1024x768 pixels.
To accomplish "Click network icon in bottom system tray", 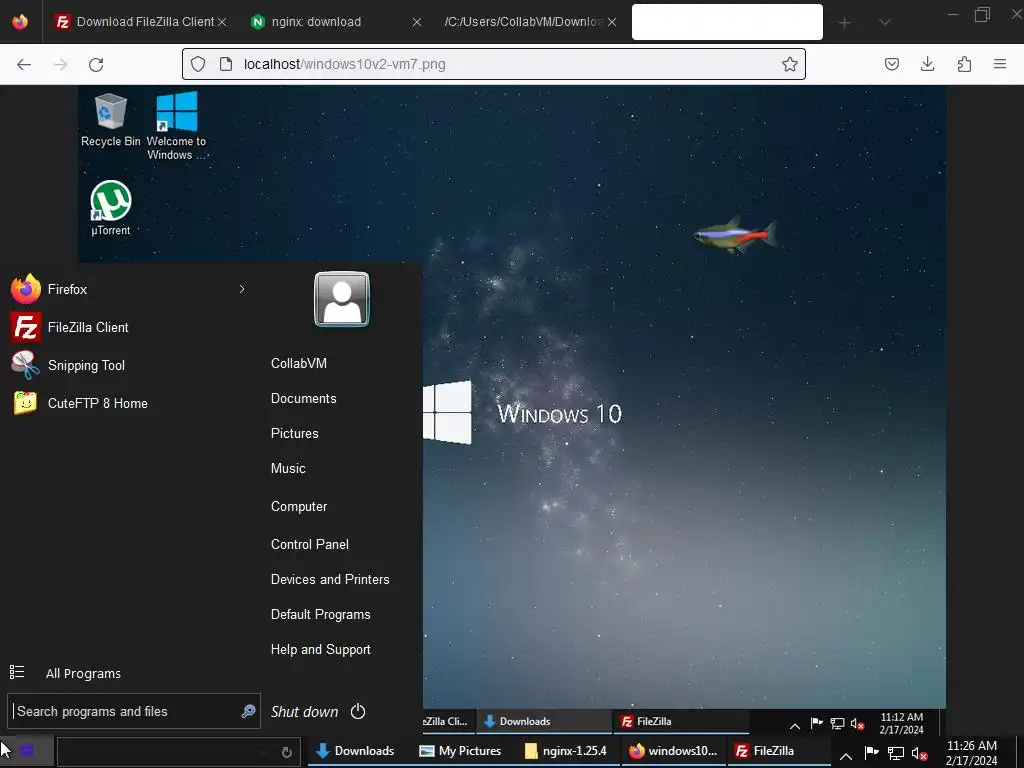I will [x=896, y=754].
